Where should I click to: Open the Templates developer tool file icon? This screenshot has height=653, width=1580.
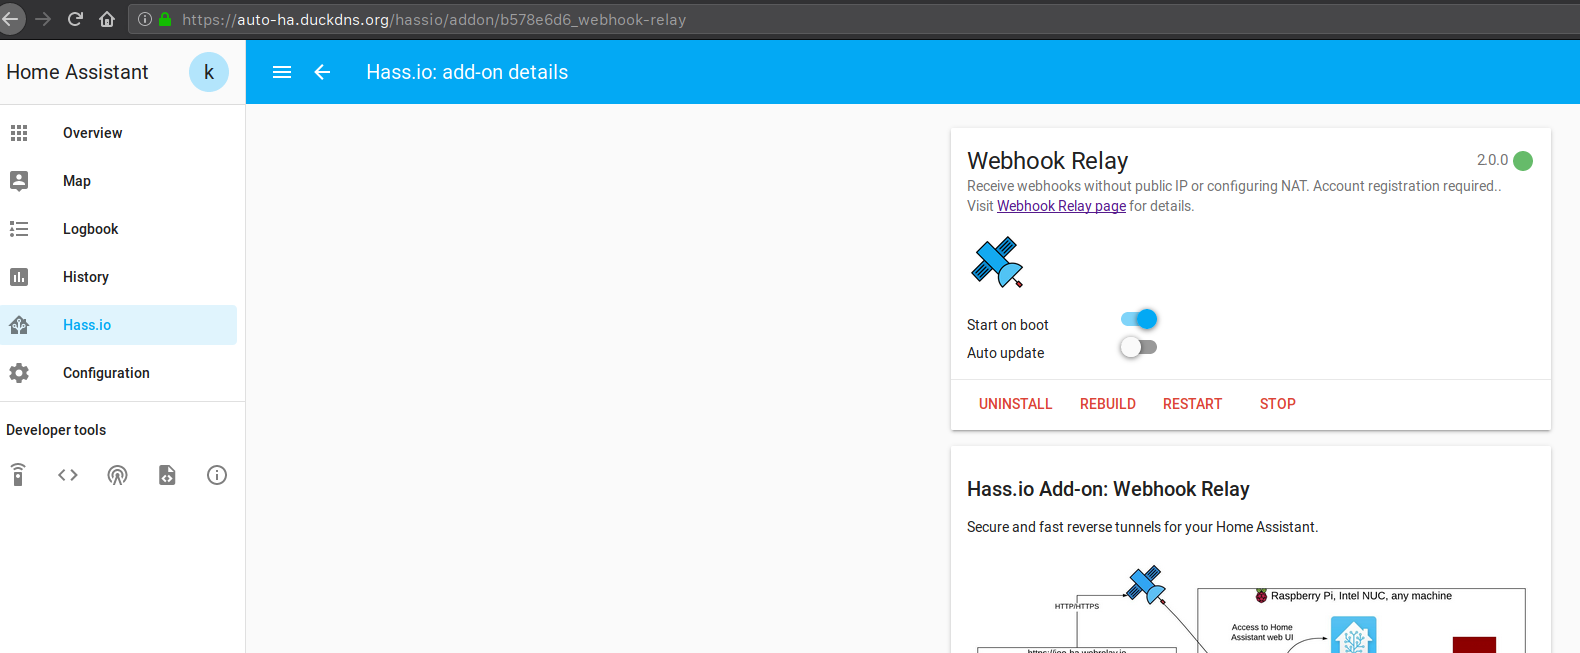click(x=167, y=475)
